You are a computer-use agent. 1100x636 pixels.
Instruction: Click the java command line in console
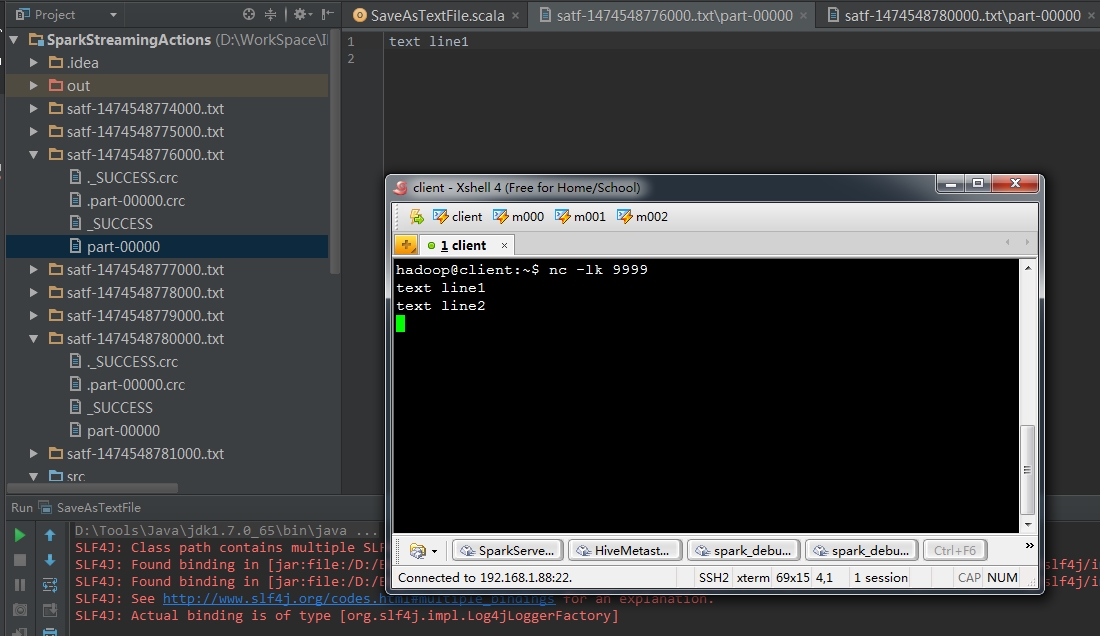pos(227,531)
